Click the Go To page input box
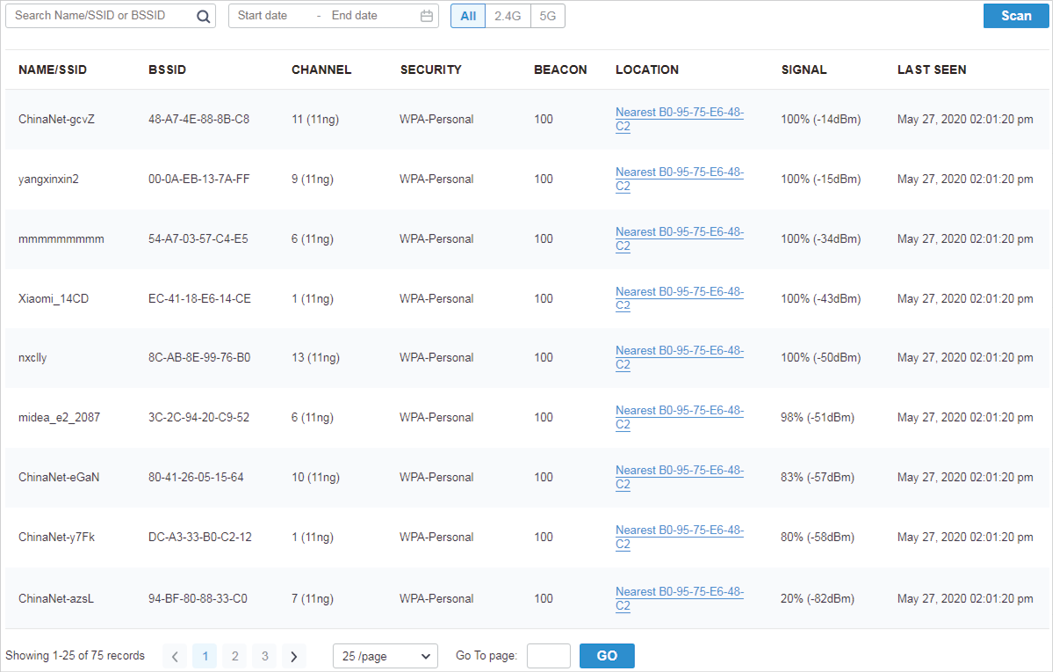The image size is (1053, 672). (549, 656)
